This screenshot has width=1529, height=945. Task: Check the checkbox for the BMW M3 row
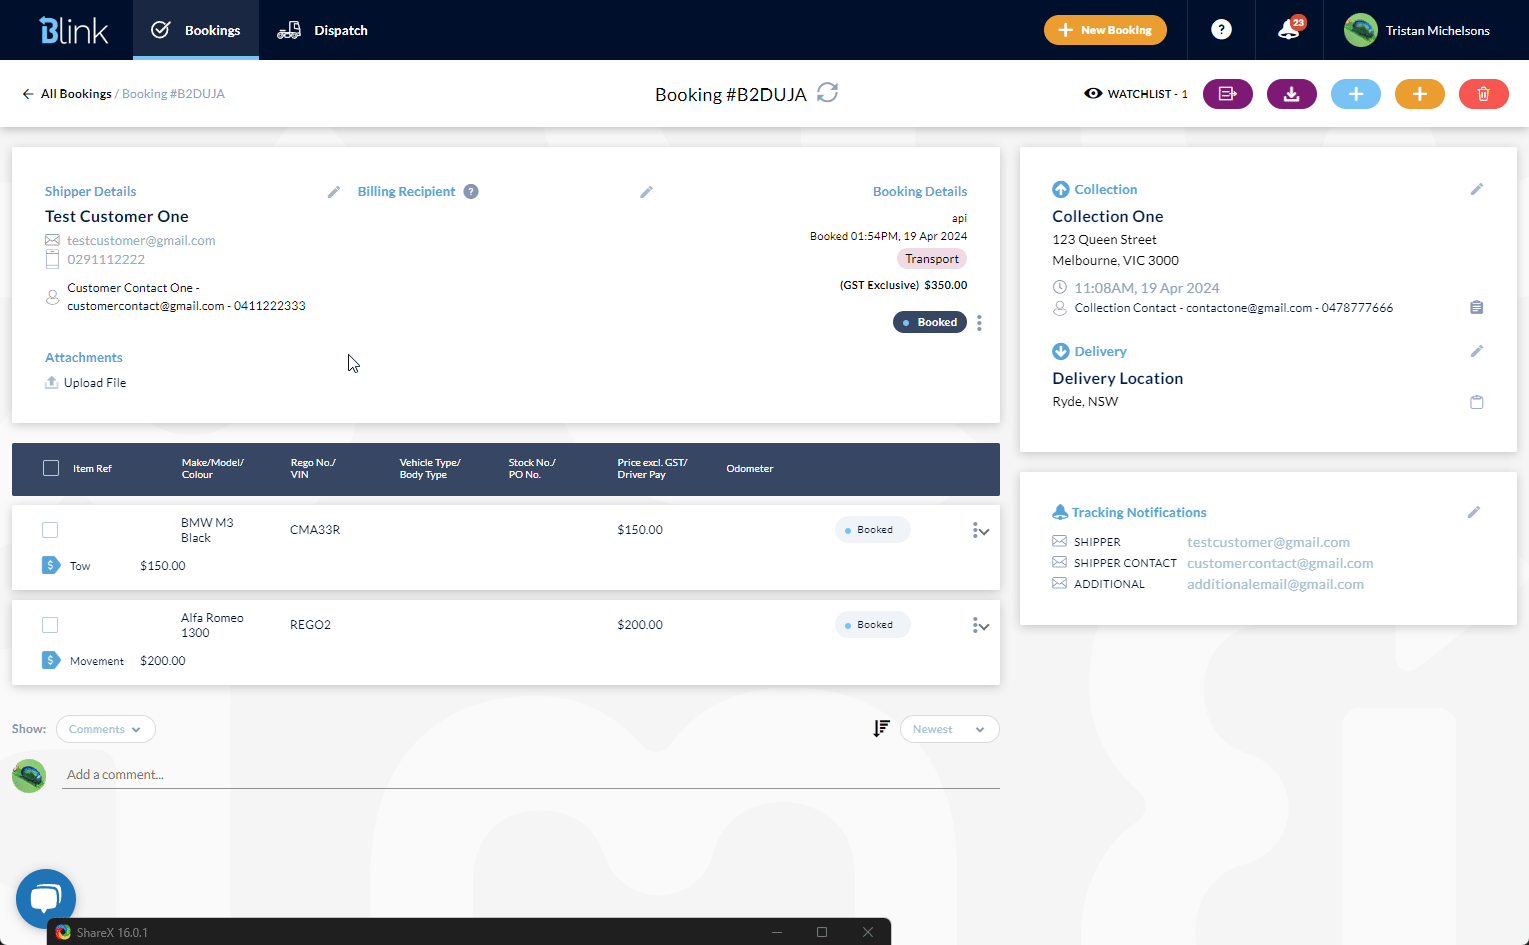point(50,529)
